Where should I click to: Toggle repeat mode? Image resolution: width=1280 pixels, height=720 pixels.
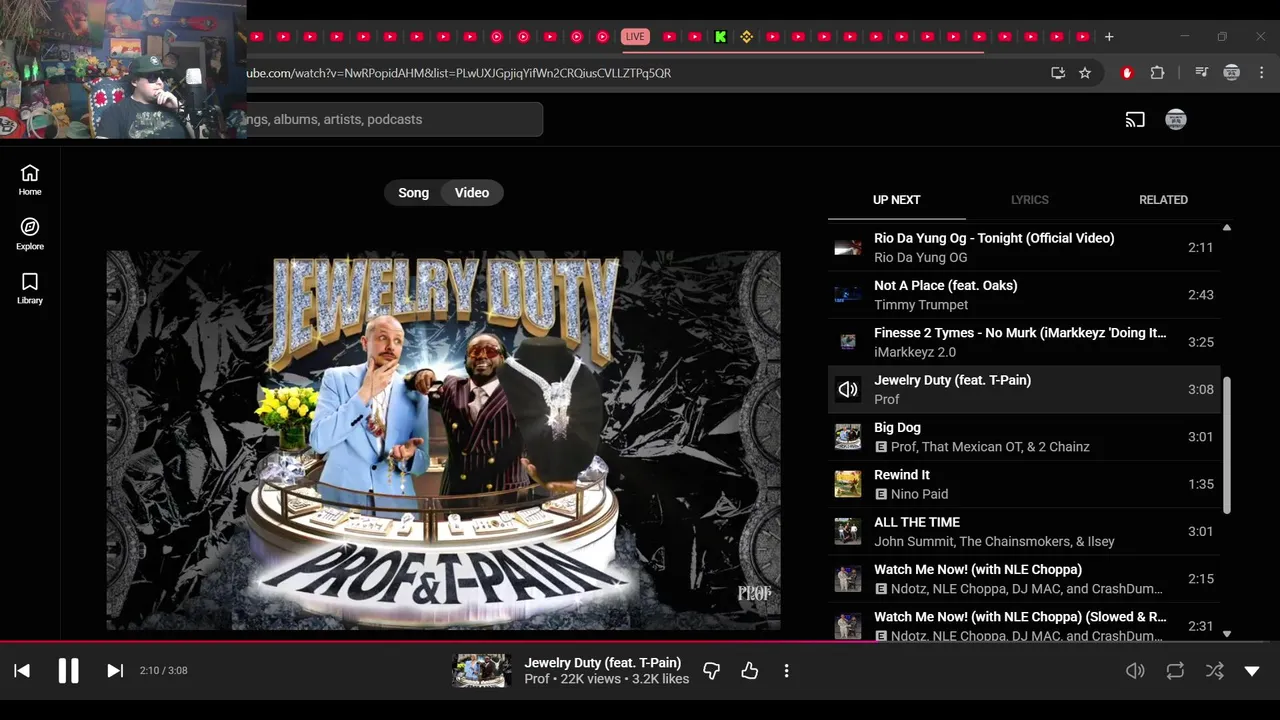click(x=1175, y=671)
